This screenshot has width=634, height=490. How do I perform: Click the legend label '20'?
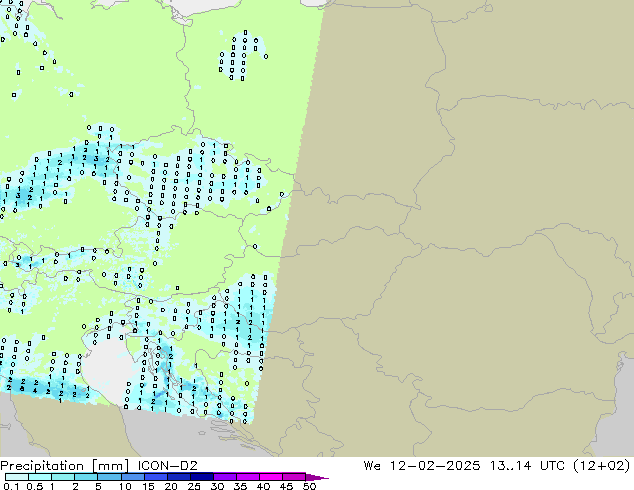click(x=171, y=486)
